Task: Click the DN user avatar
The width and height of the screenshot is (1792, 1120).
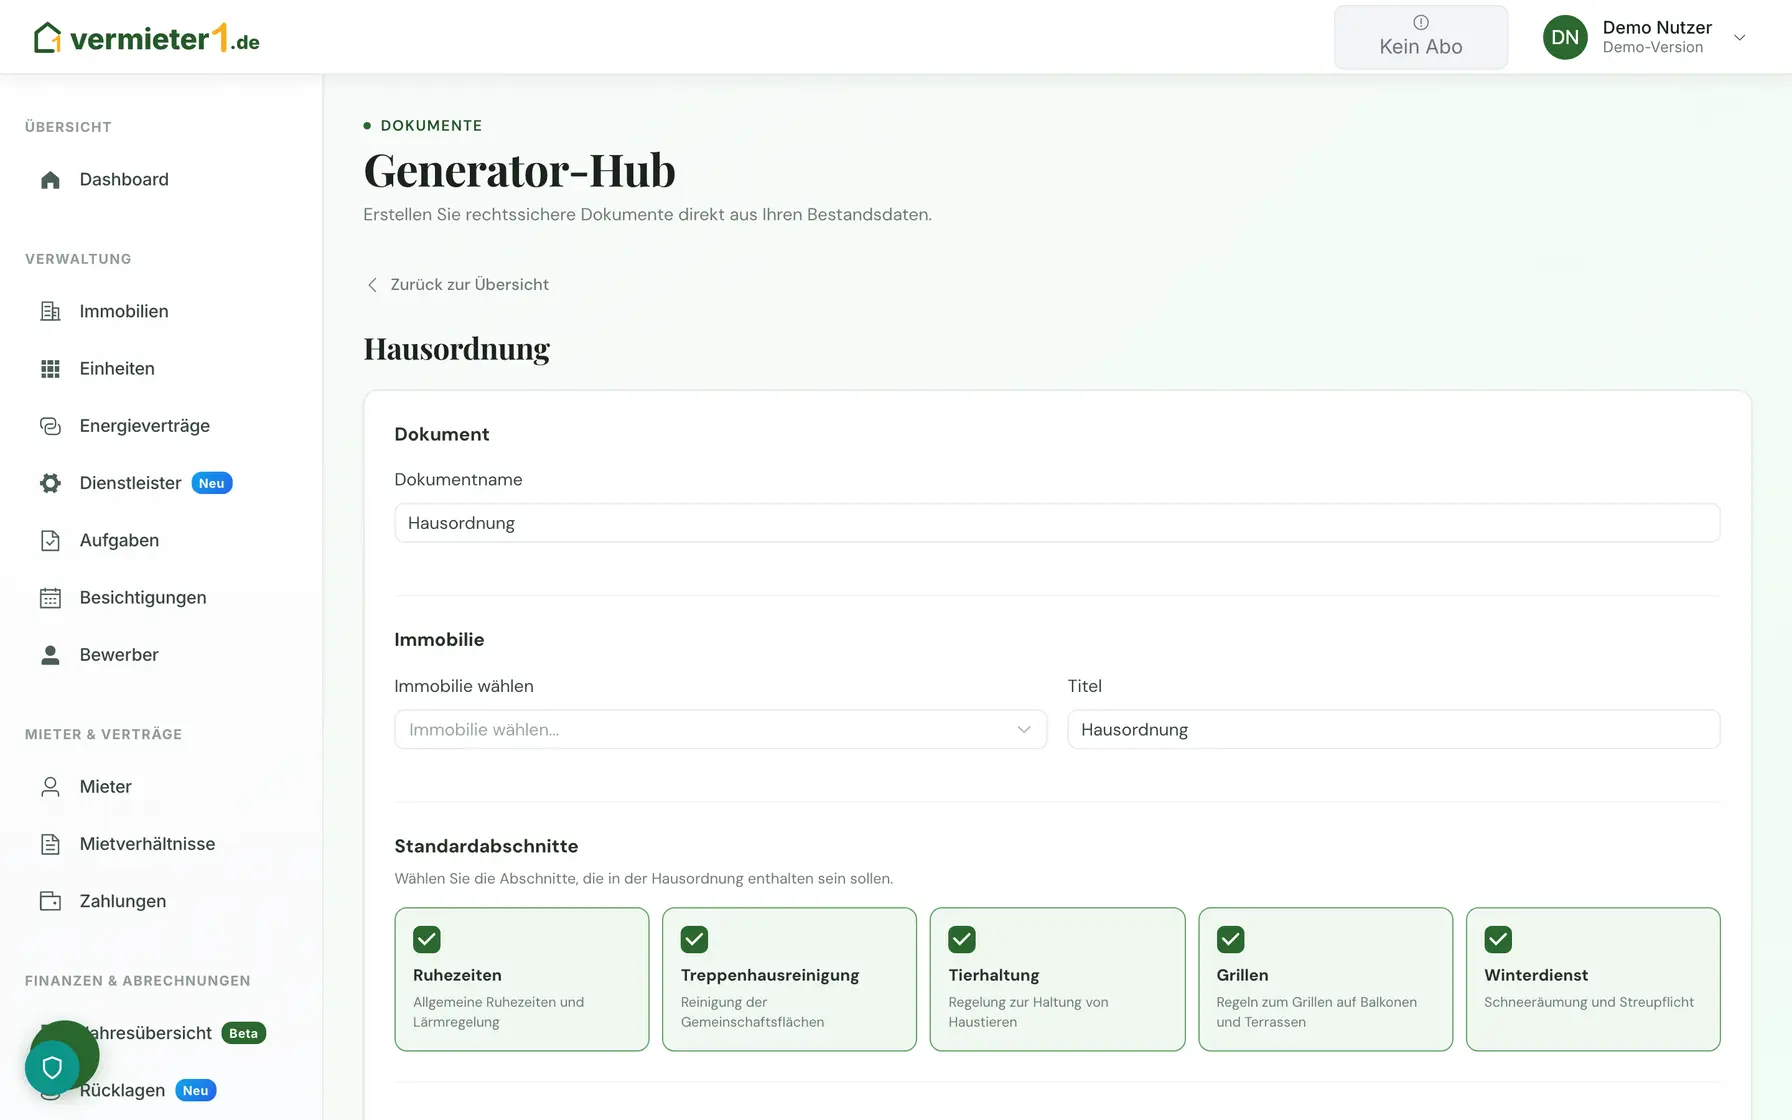Action: [x=1565, y=37]
